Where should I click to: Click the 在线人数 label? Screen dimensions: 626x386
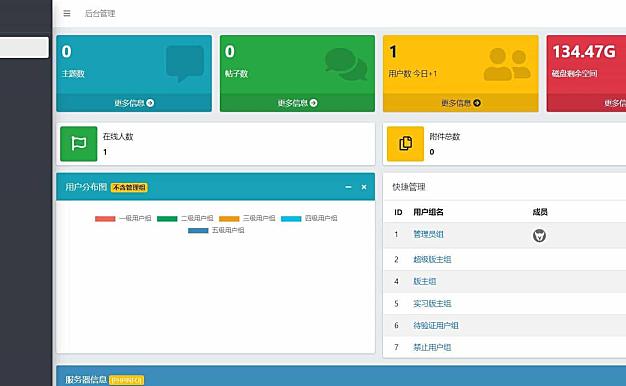click(118, 137)
